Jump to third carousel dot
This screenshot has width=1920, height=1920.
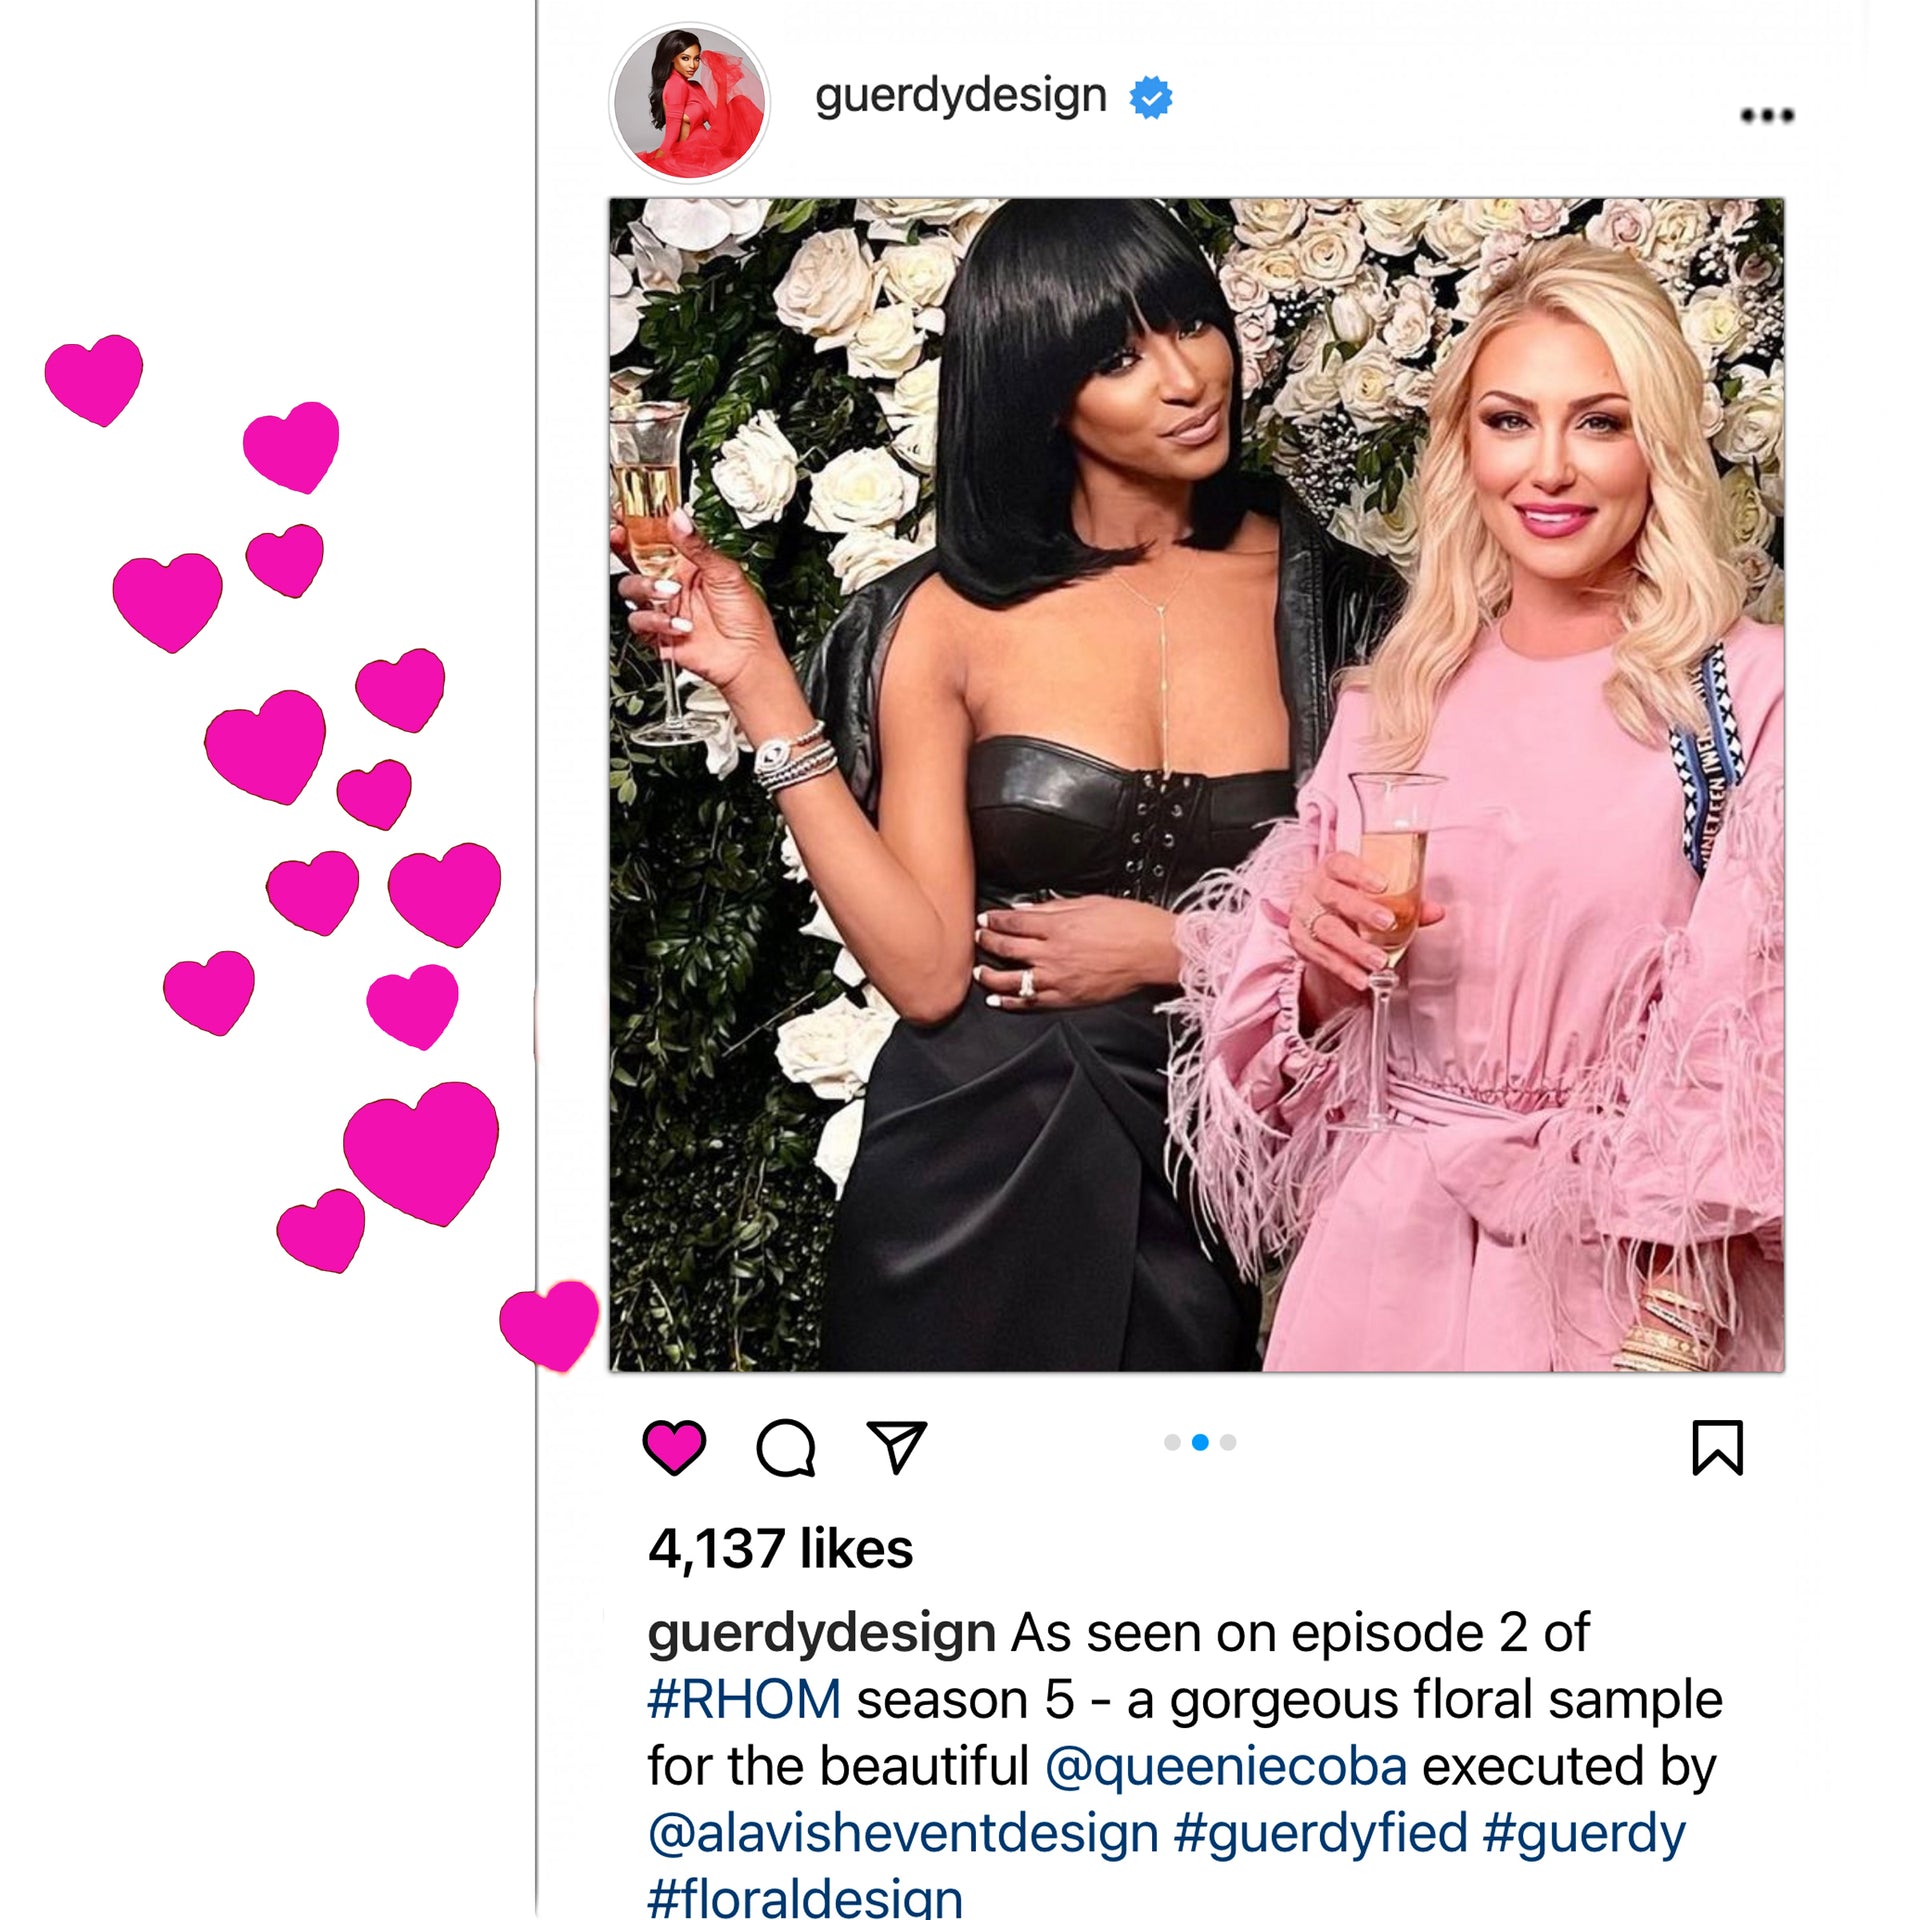pyautogui.click(x=1228, y=1442)
